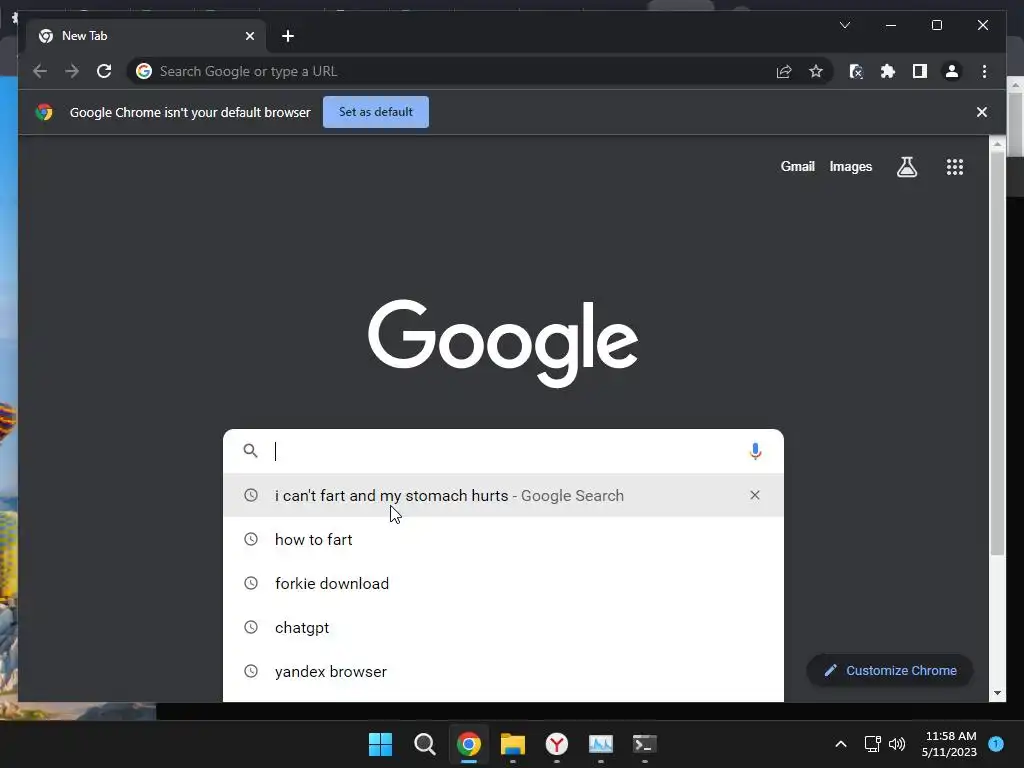Open the Extensions puzzle icon
Viewport: 1024px width, 768px height.
point(888,71)
